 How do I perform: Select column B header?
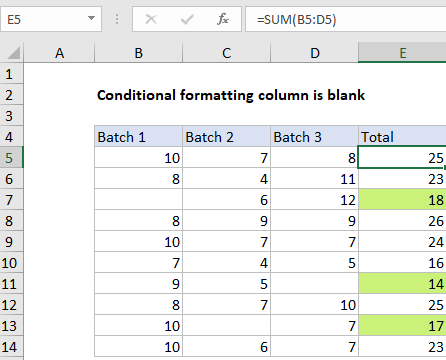click(x=139, y=53)
